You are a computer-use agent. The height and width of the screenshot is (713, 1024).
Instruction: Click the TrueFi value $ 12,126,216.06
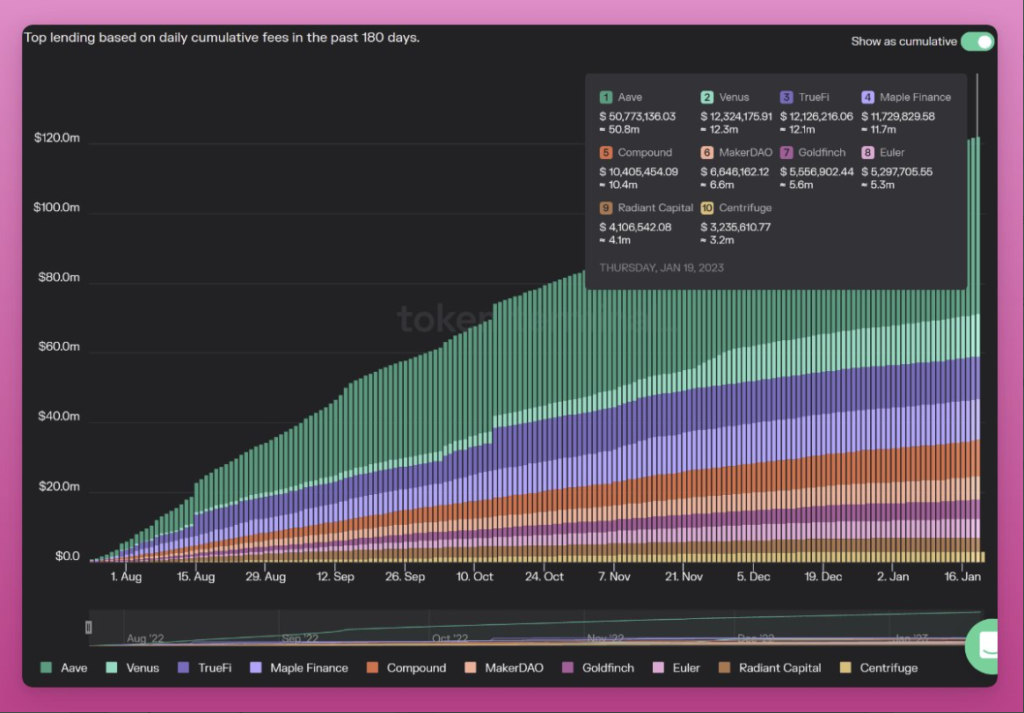(816, 116)
